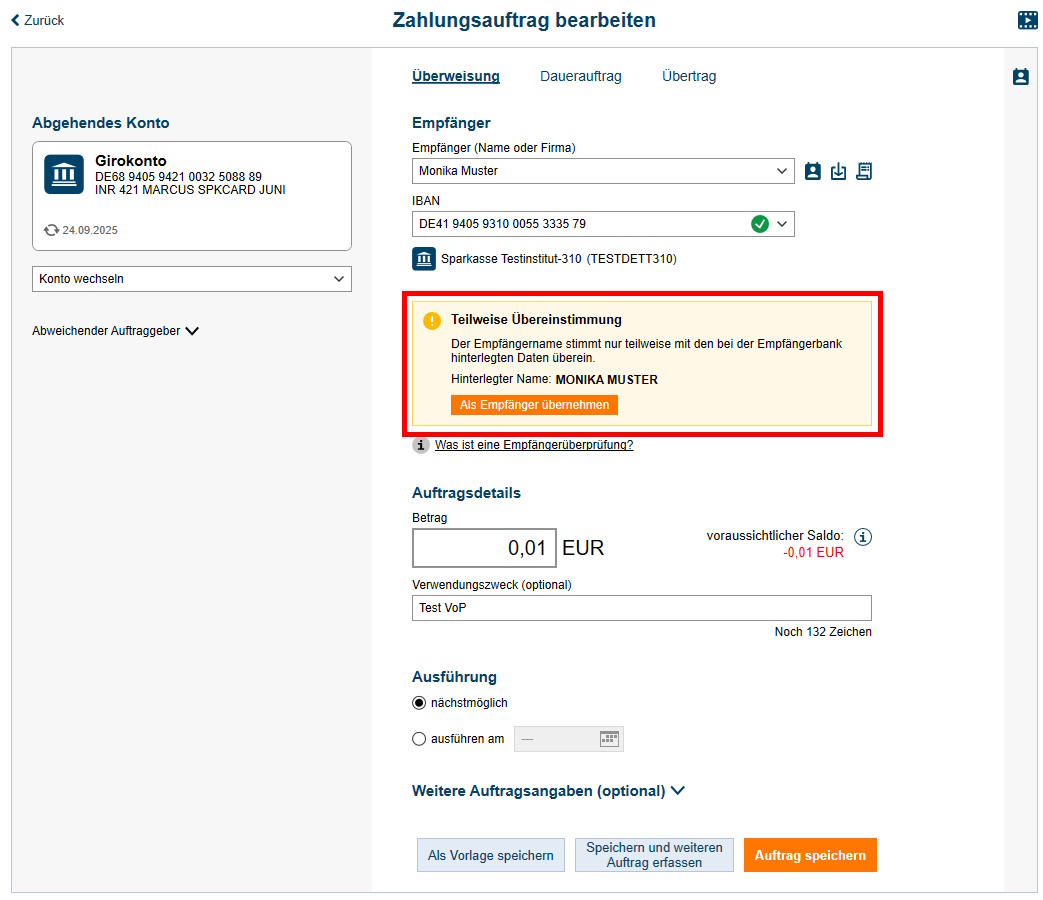
Task: Open the address book icon beside Empfänger
Action: coord(813,171)
